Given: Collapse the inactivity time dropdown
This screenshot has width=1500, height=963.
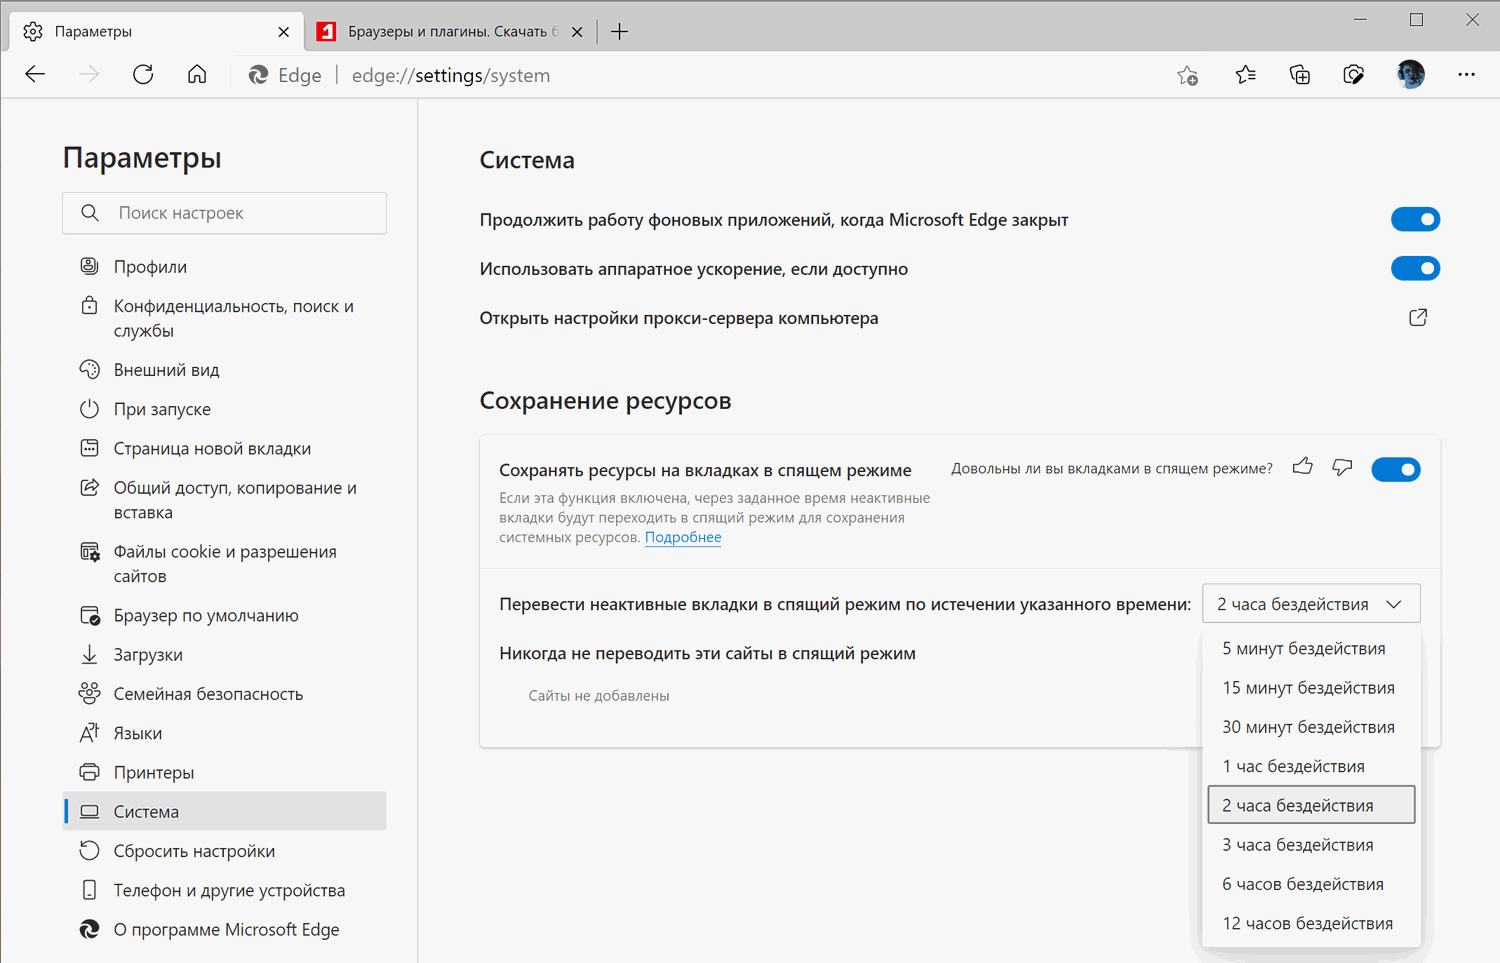Looking at the screenshot, I should coord(1310,604).
